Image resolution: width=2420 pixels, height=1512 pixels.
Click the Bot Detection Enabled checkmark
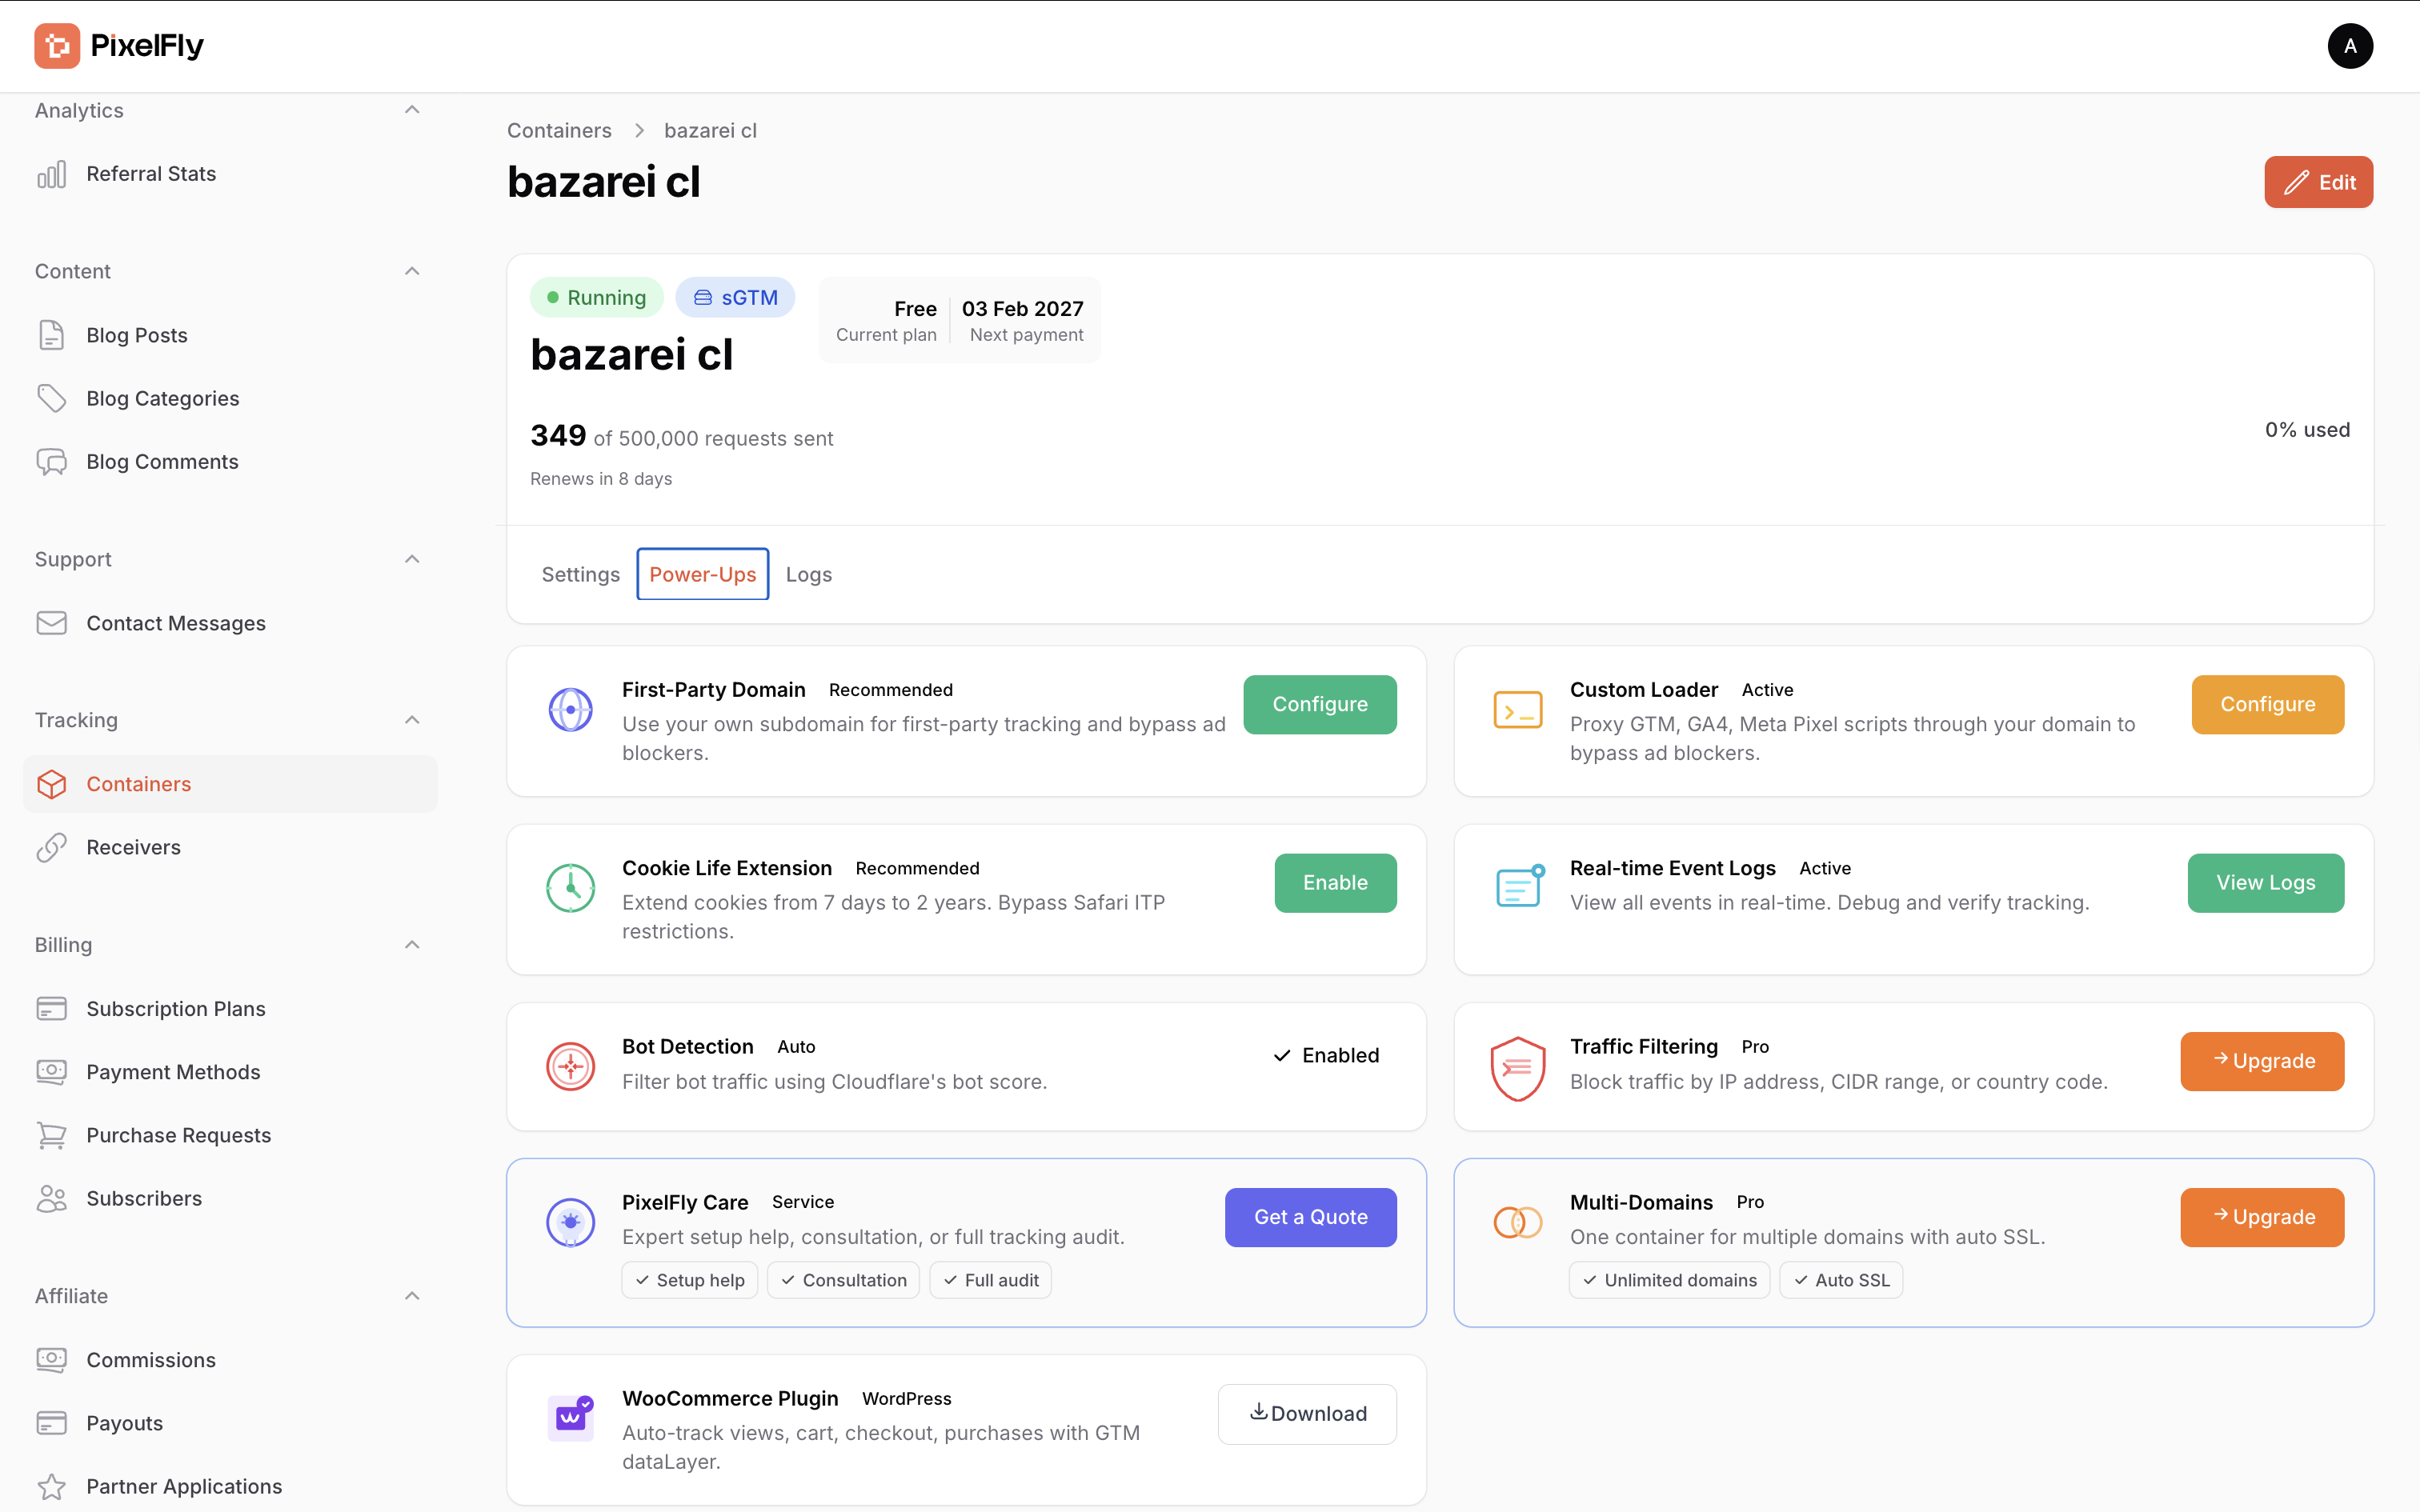point(1282,1055)
